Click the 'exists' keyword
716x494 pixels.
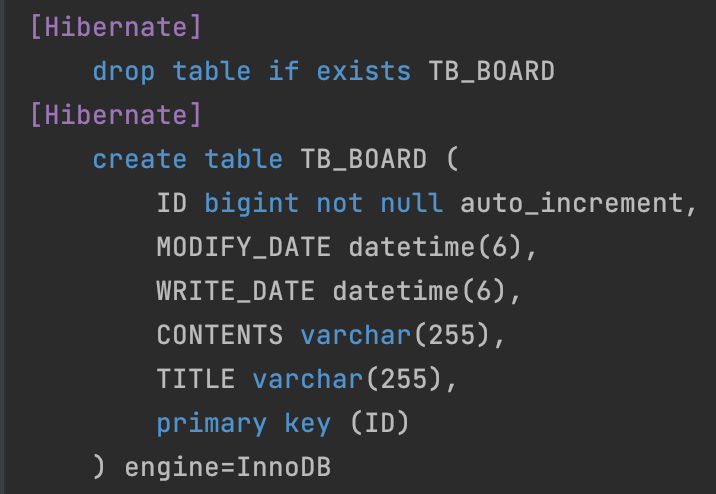[x=363, y=72]
